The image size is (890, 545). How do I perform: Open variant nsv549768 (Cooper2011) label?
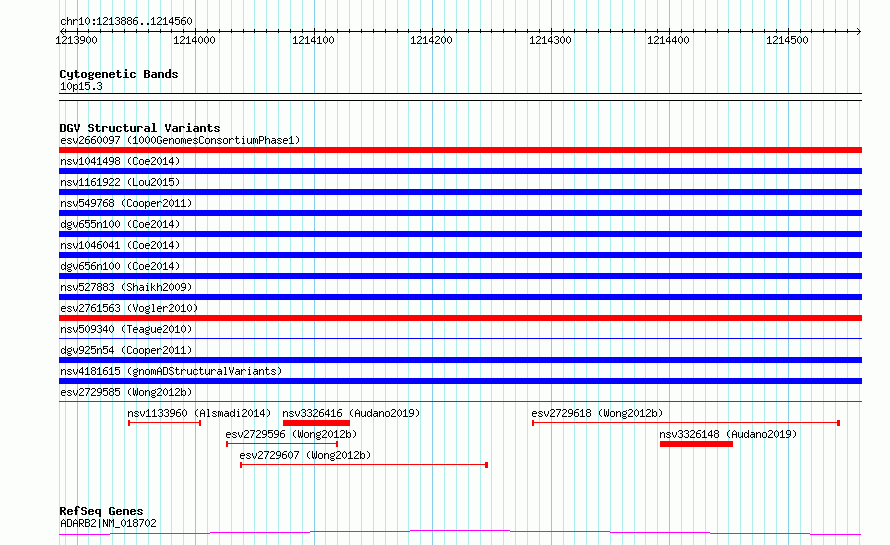coord(126,203)
